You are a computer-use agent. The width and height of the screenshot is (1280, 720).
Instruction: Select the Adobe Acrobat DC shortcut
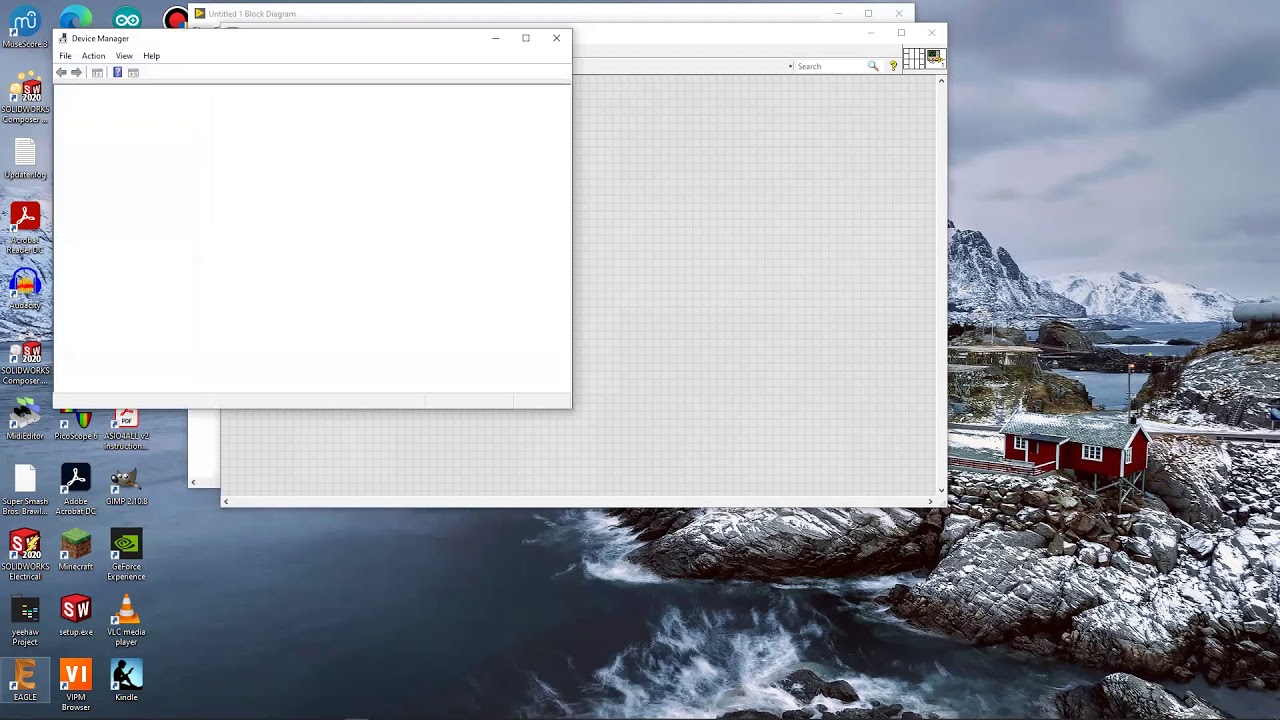pos(76,490)
